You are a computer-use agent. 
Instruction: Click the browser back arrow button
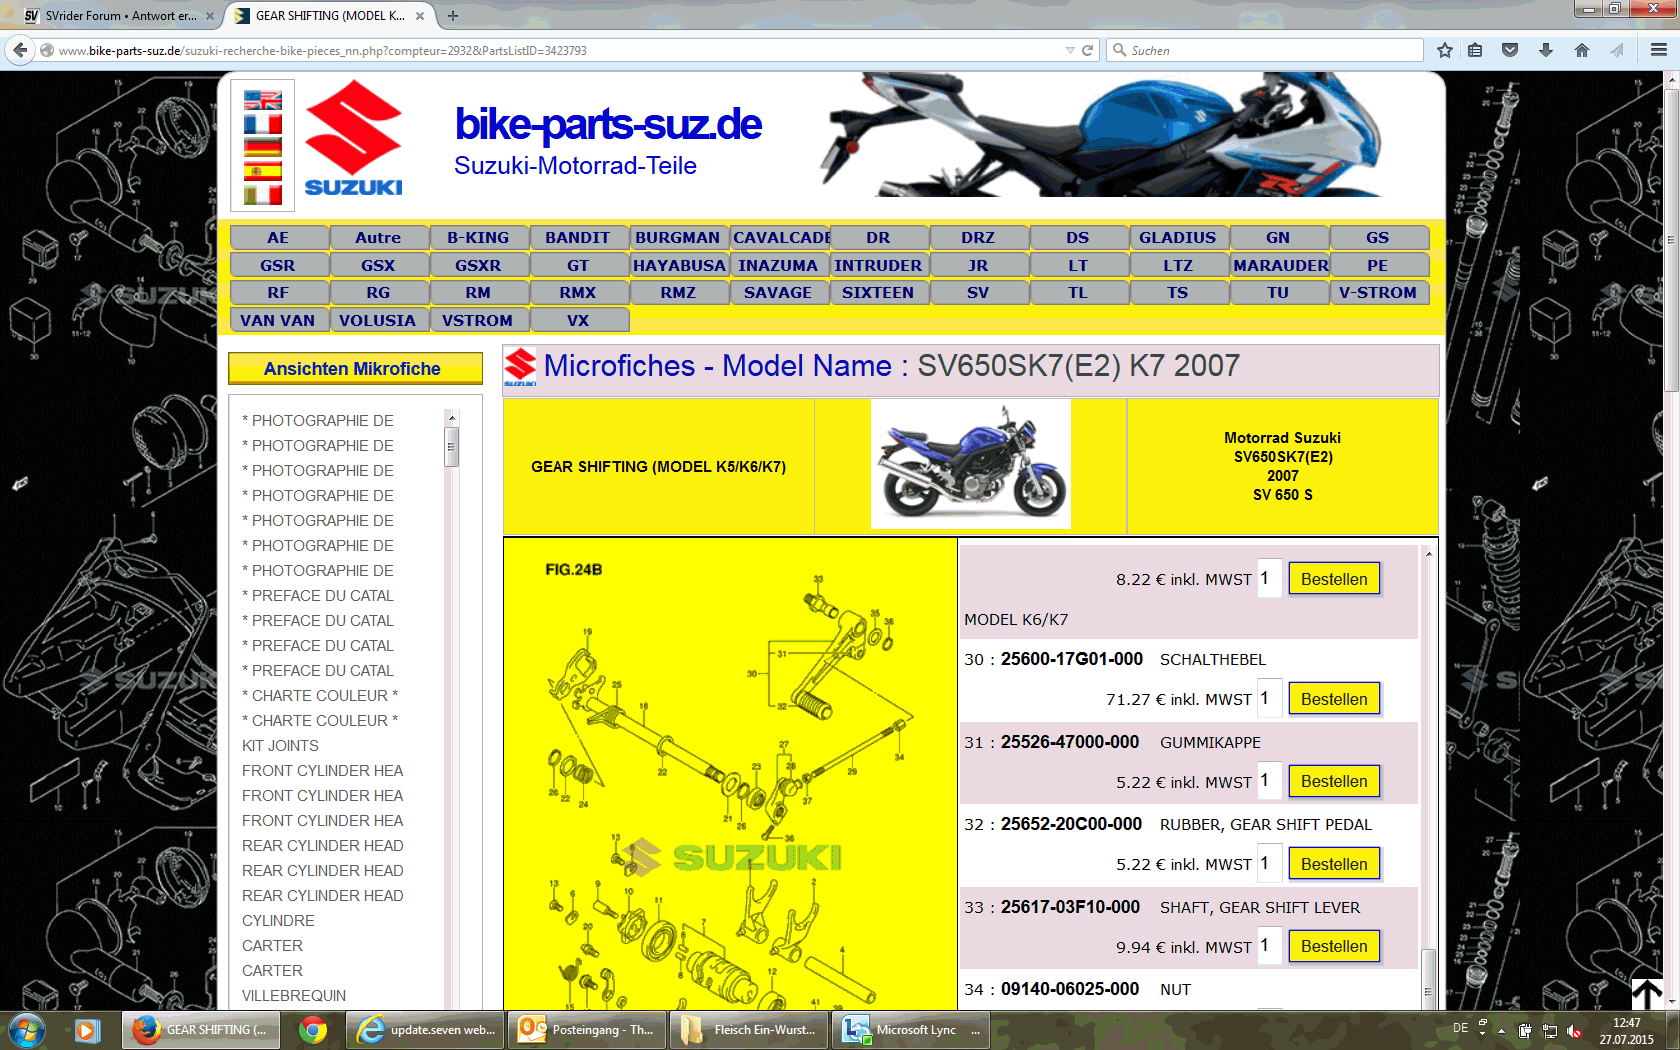coord(20,50)
